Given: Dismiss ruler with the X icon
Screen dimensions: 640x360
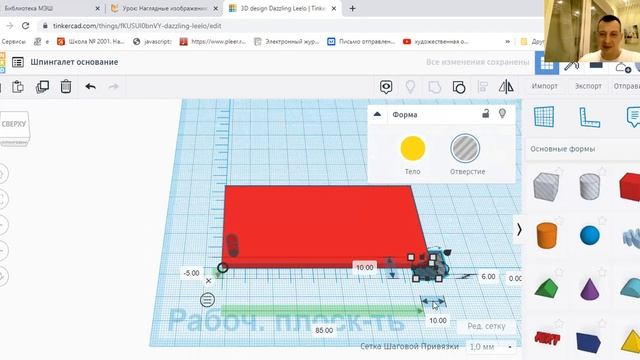Looking at the screenshot, I should coord(209,281).
